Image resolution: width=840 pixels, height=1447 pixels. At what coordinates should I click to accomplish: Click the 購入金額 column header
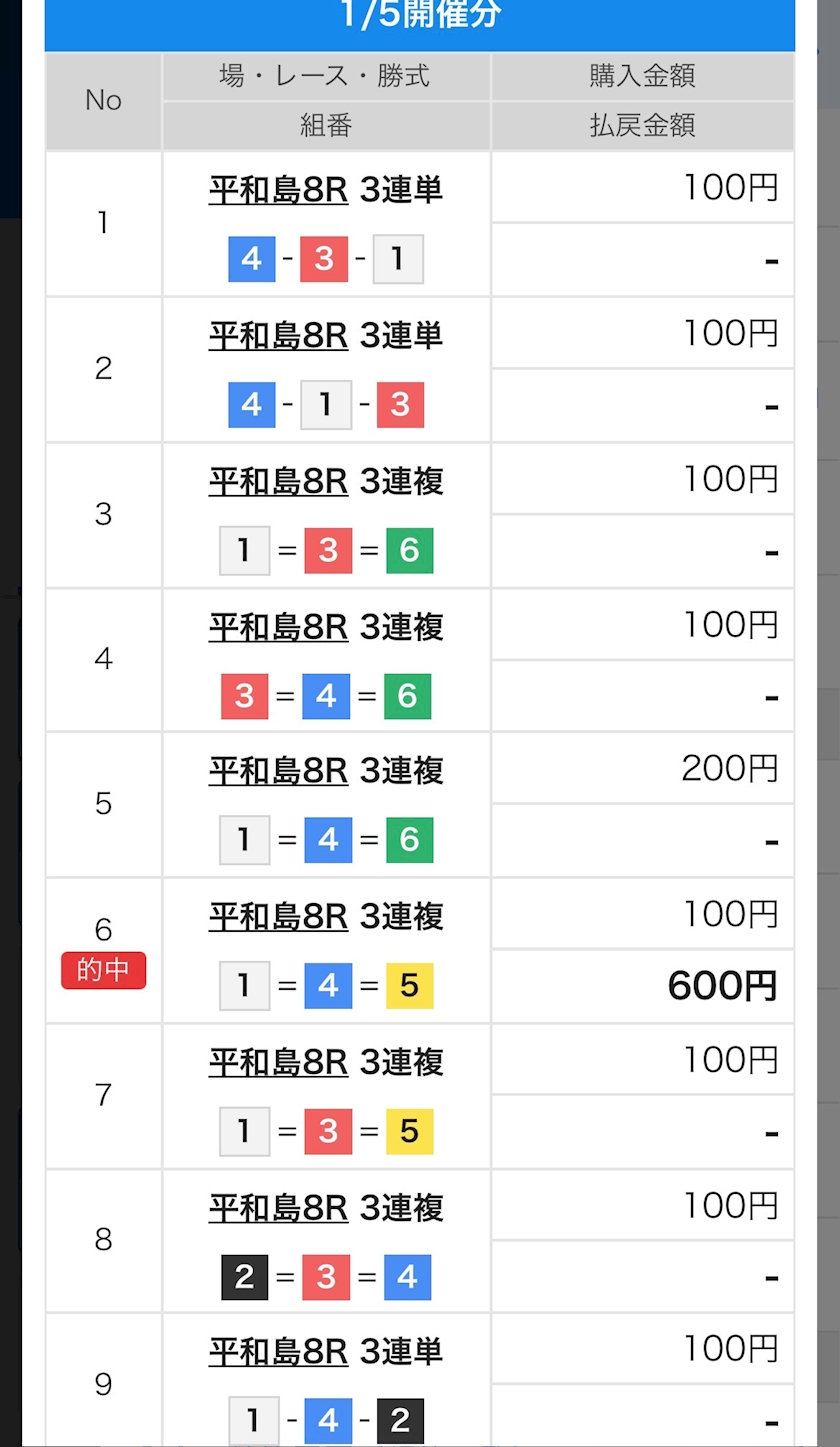(x=642, y=76)
